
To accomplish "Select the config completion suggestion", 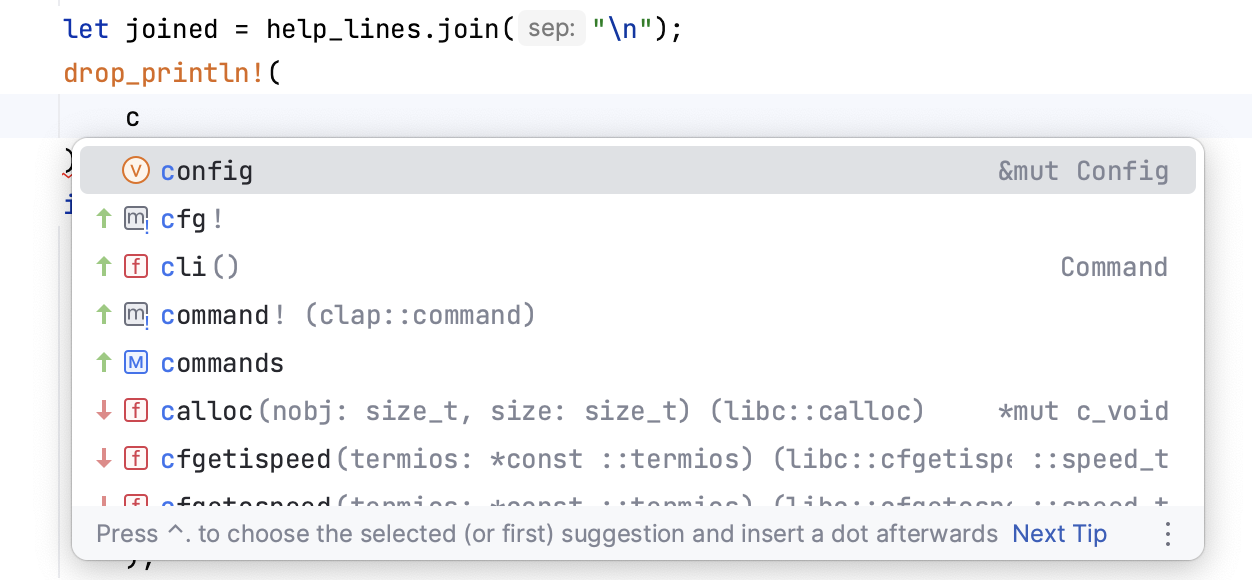I will click(x=207, y=170).
